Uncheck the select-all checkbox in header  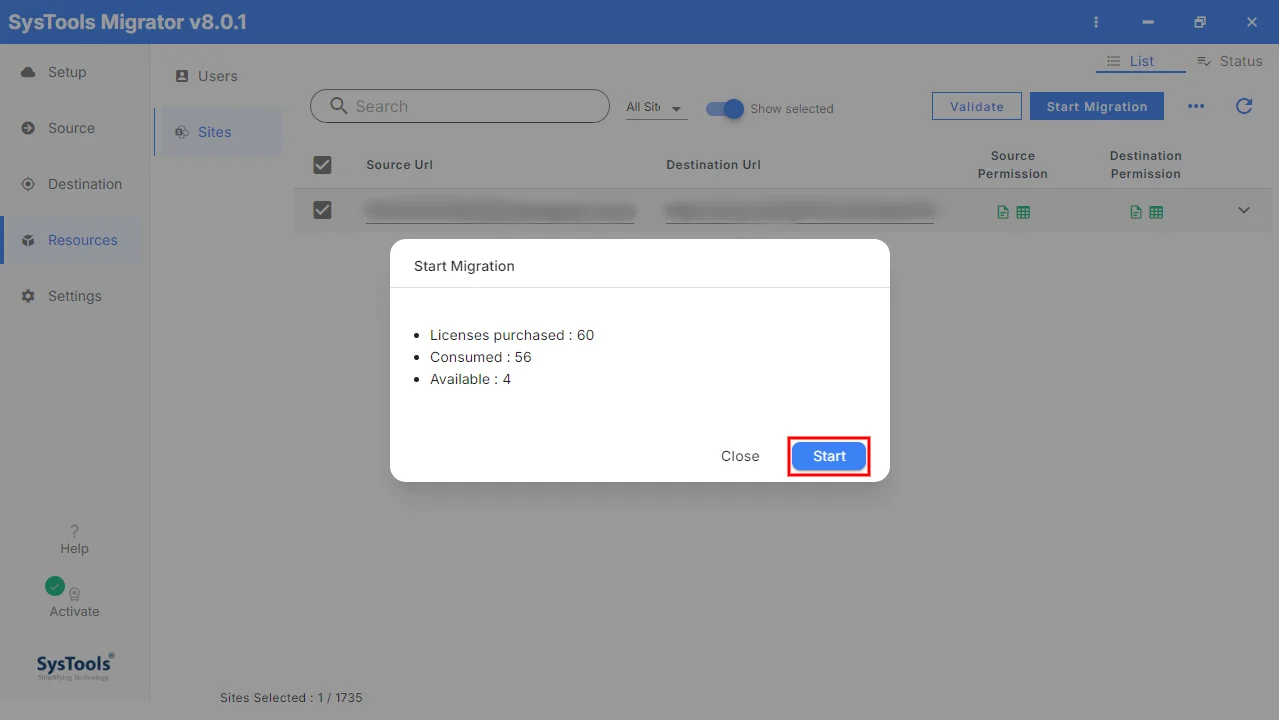(322, 165)
